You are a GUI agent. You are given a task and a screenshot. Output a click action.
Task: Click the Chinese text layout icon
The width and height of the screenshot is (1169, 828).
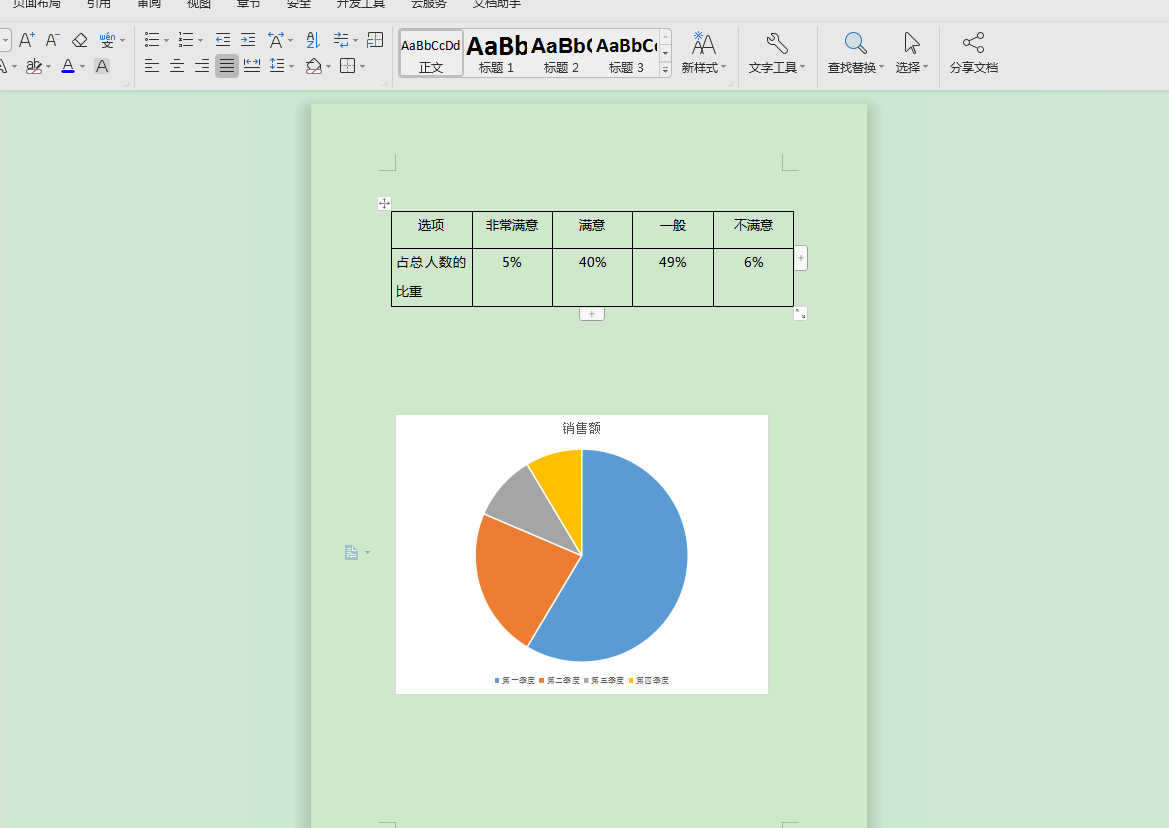(x=276, y=39)
